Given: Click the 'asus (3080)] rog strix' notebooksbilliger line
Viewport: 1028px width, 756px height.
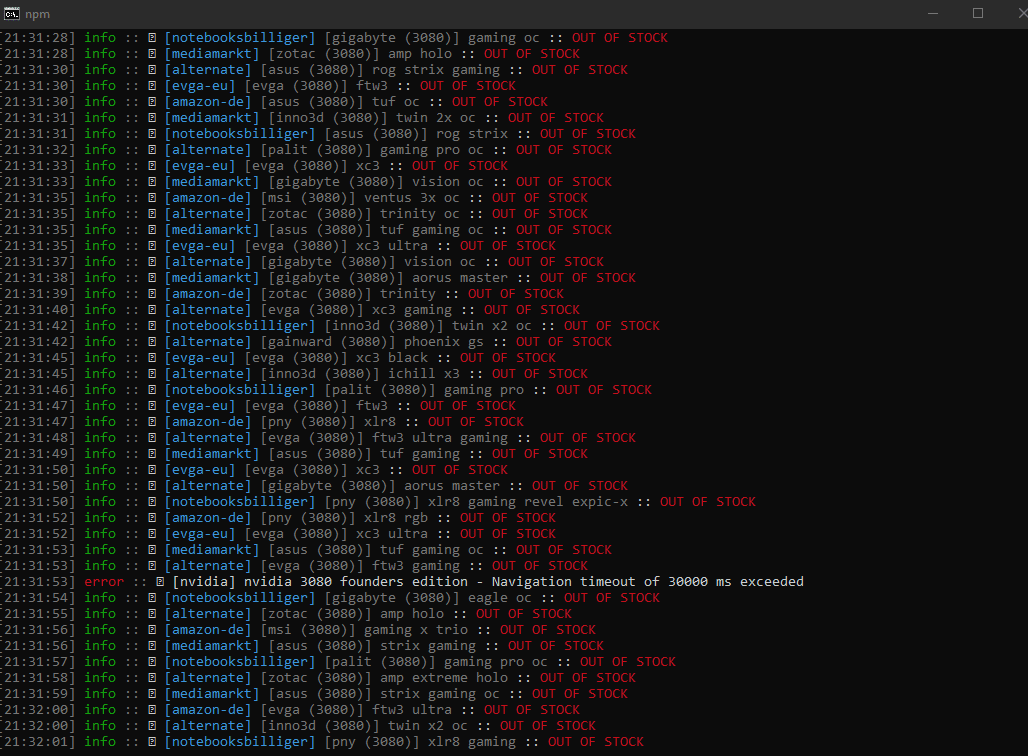Looking at the screenshot, I should (318, 134).
